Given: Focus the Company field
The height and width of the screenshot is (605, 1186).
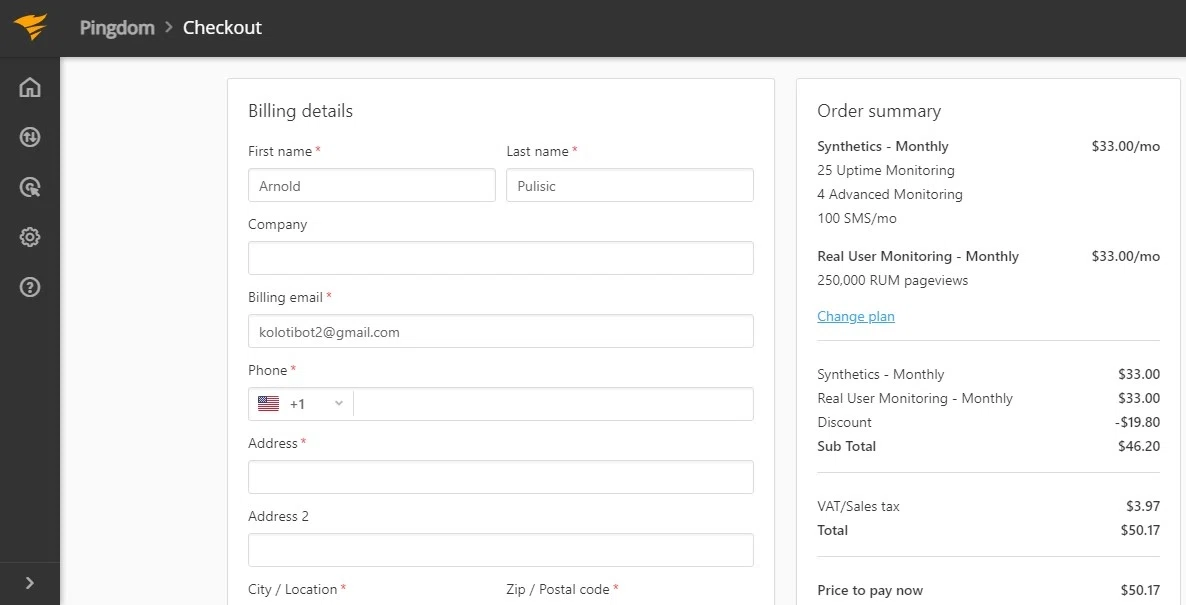Looking at the screenshot, I should click(501, 258).
